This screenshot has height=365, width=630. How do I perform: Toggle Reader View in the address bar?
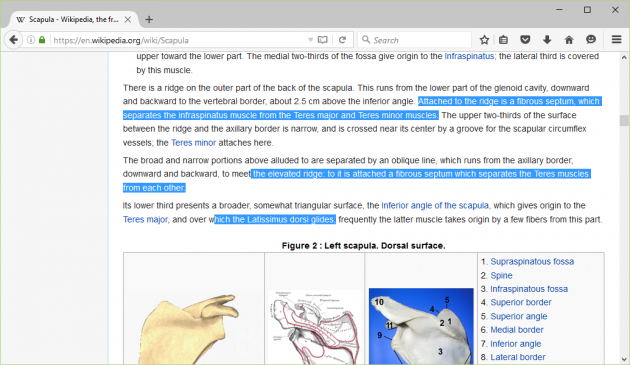pyautogui.click(x=322, y=40)
